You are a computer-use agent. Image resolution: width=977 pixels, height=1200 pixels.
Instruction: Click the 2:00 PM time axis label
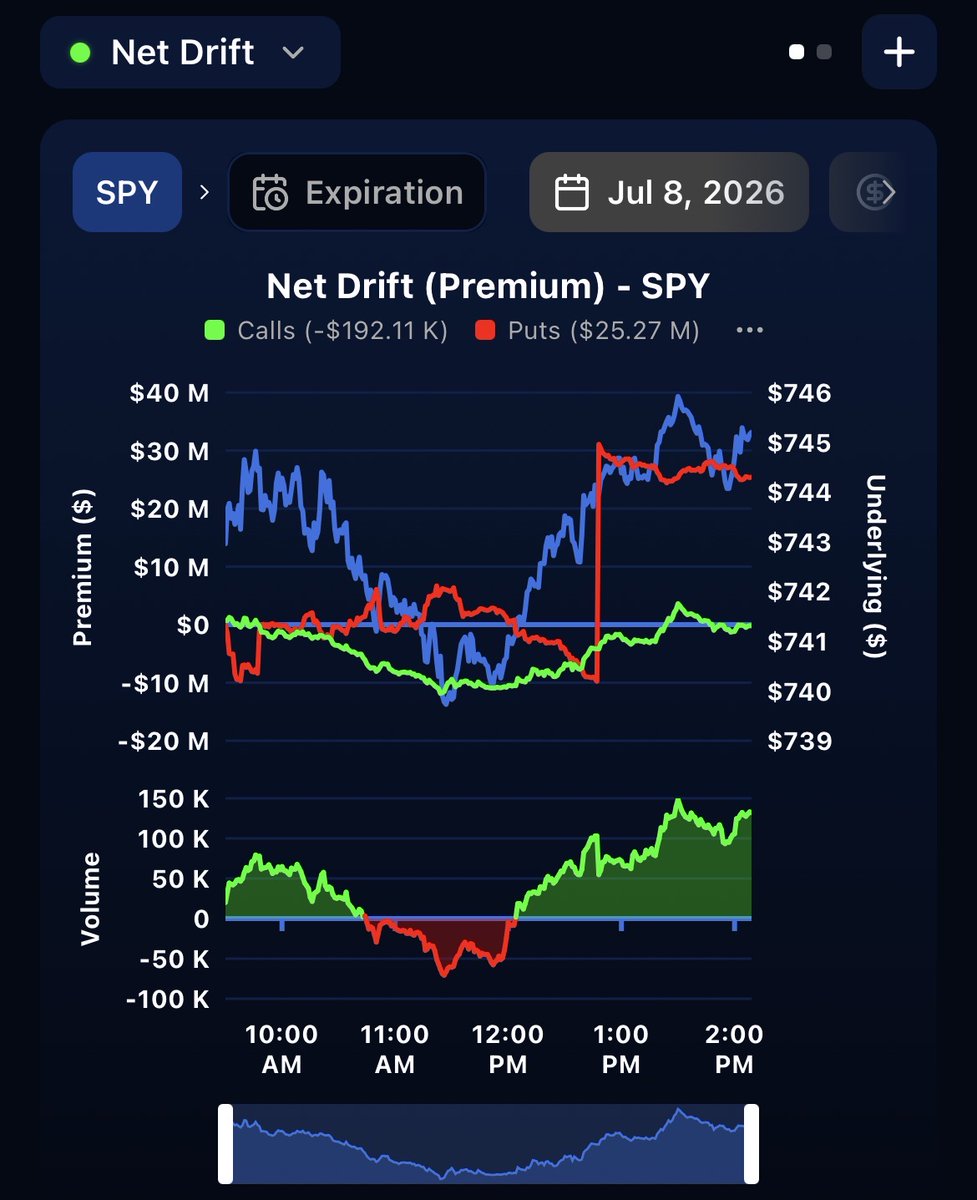pos(734,1049)
